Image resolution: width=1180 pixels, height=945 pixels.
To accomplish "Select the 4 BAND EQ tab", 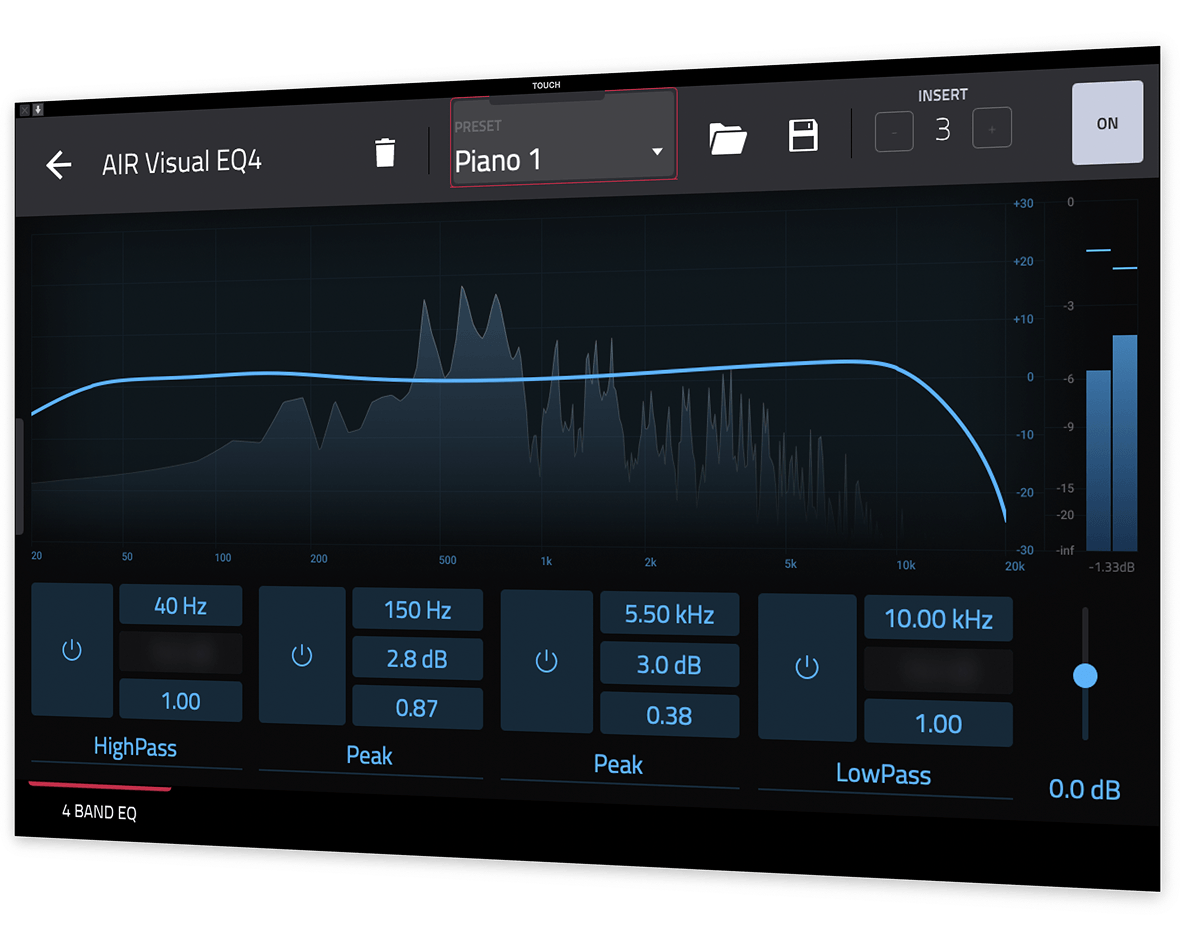I will click(99, 812).
